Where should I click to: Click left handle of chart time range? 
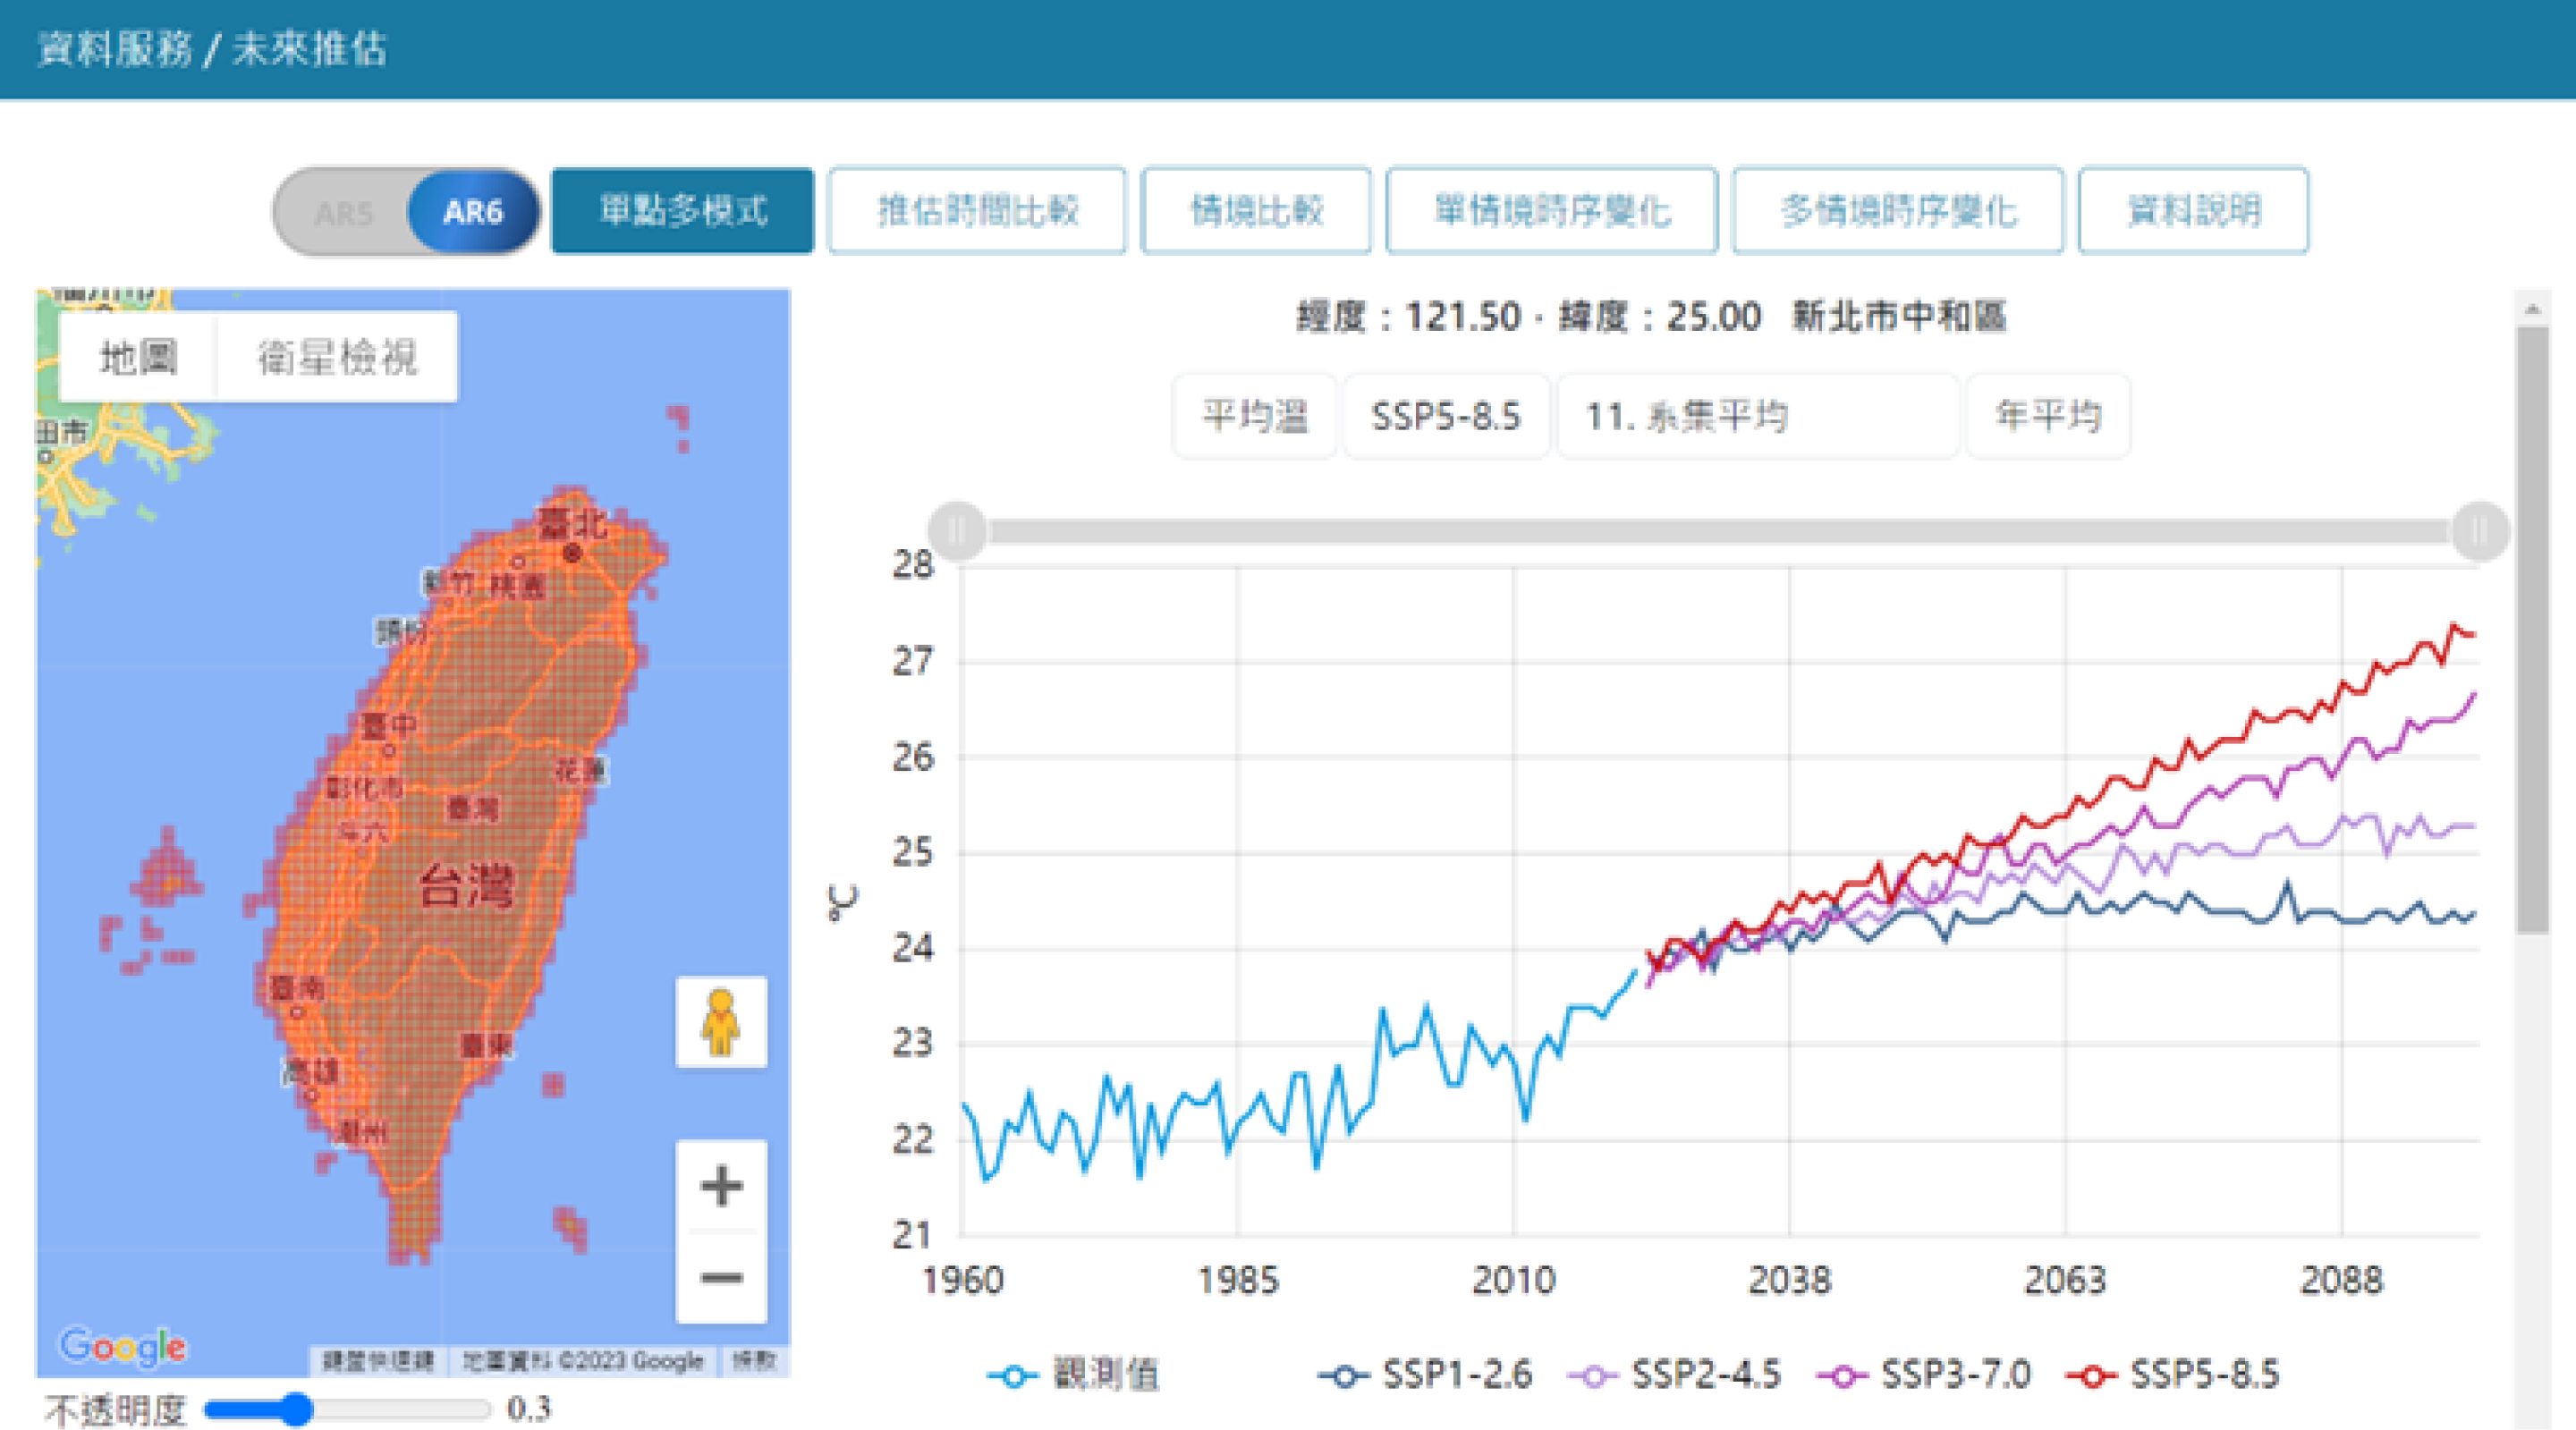pyautogui.click(x=957, y=530)
